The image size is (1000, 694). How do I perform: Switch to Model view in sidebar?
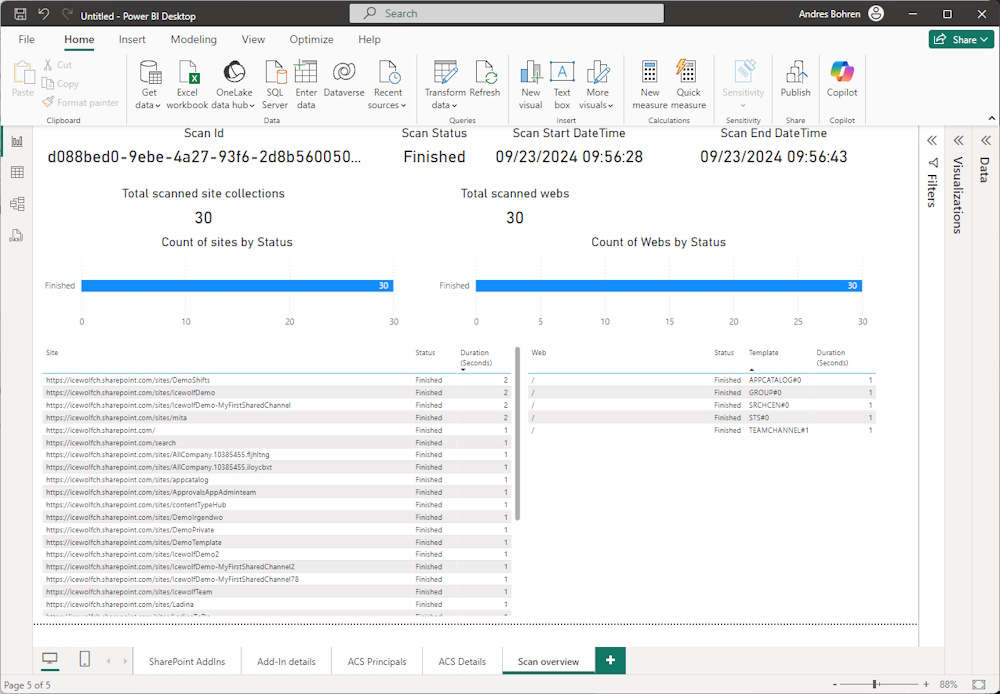point(17,203)
